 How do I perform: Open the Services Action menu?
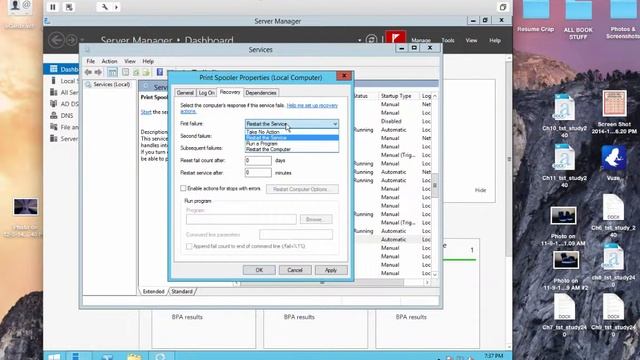[109, 61]
